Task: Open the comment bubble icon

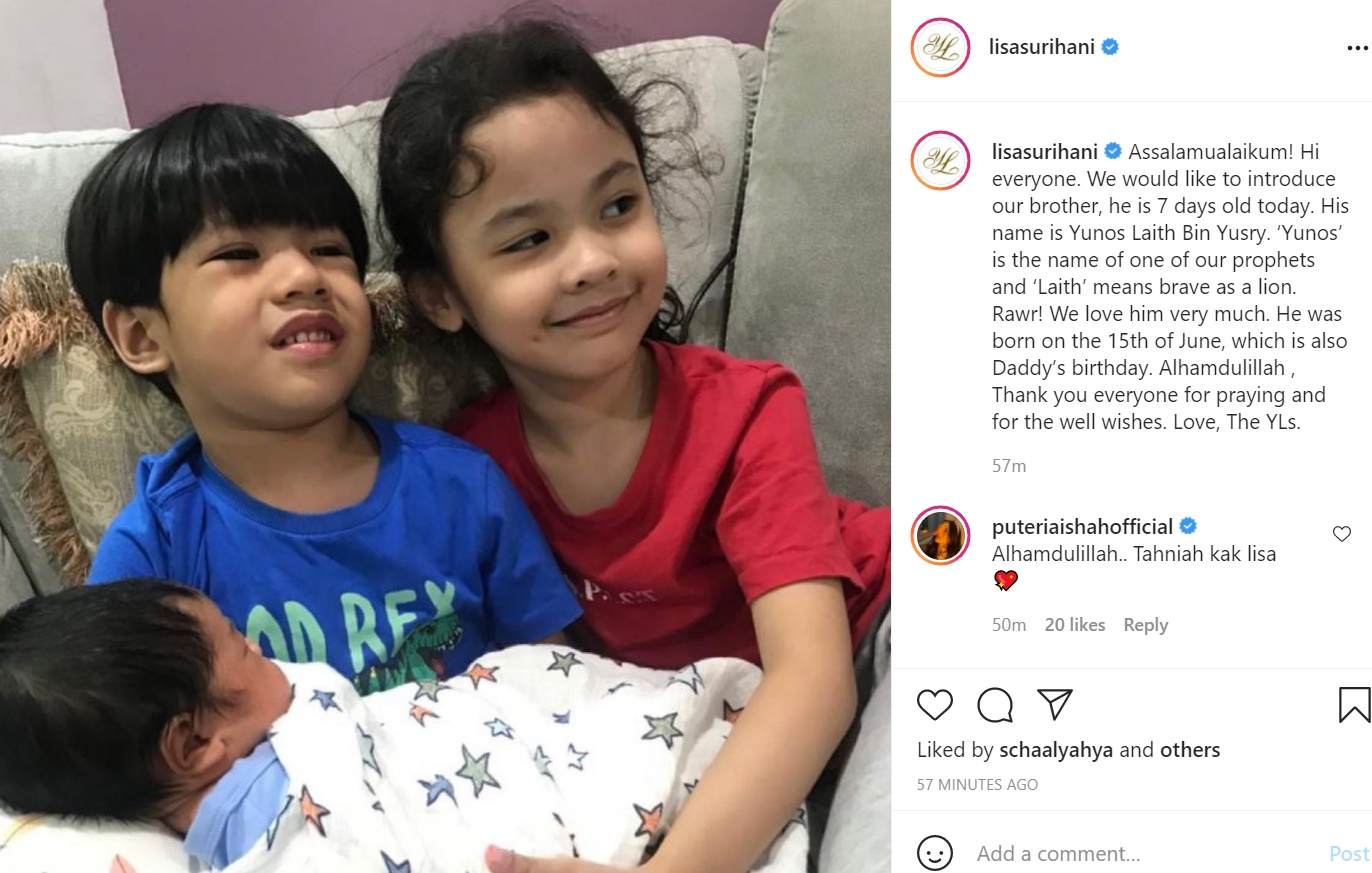Action: pyautogui.click(x=995, y=705)
